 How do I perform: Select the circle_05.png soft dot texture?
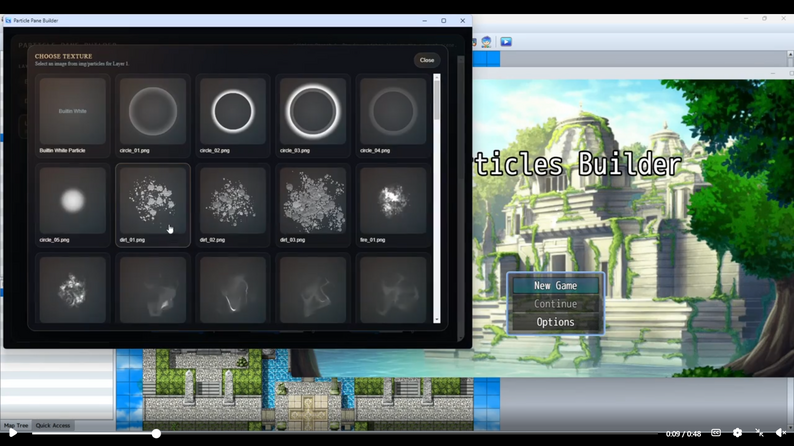[72, 205]
